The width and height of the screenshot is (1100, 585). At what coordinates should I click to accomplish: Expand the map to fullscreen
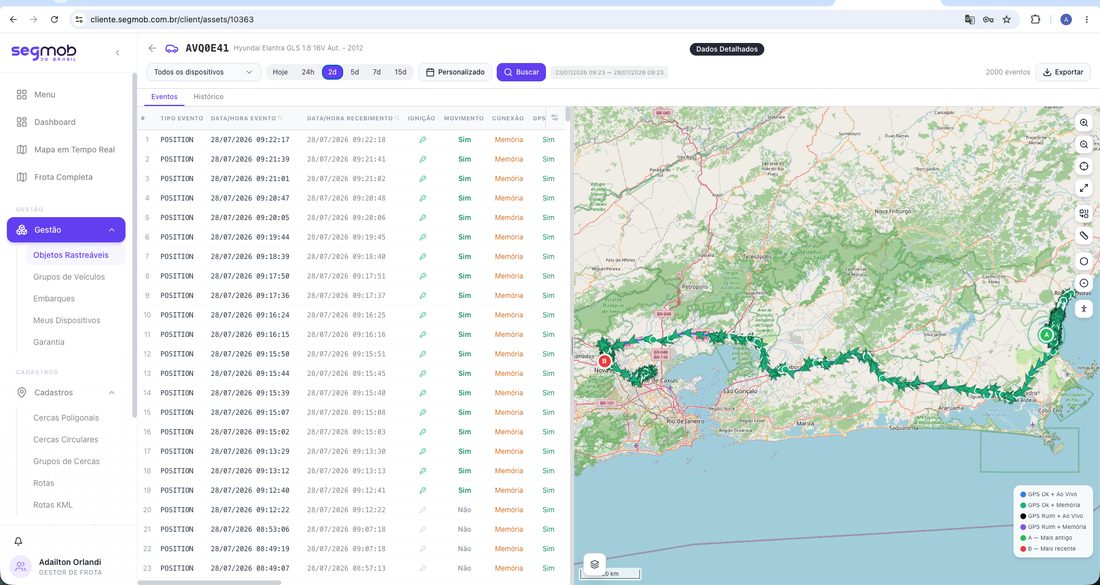(x=1084, y=188)
